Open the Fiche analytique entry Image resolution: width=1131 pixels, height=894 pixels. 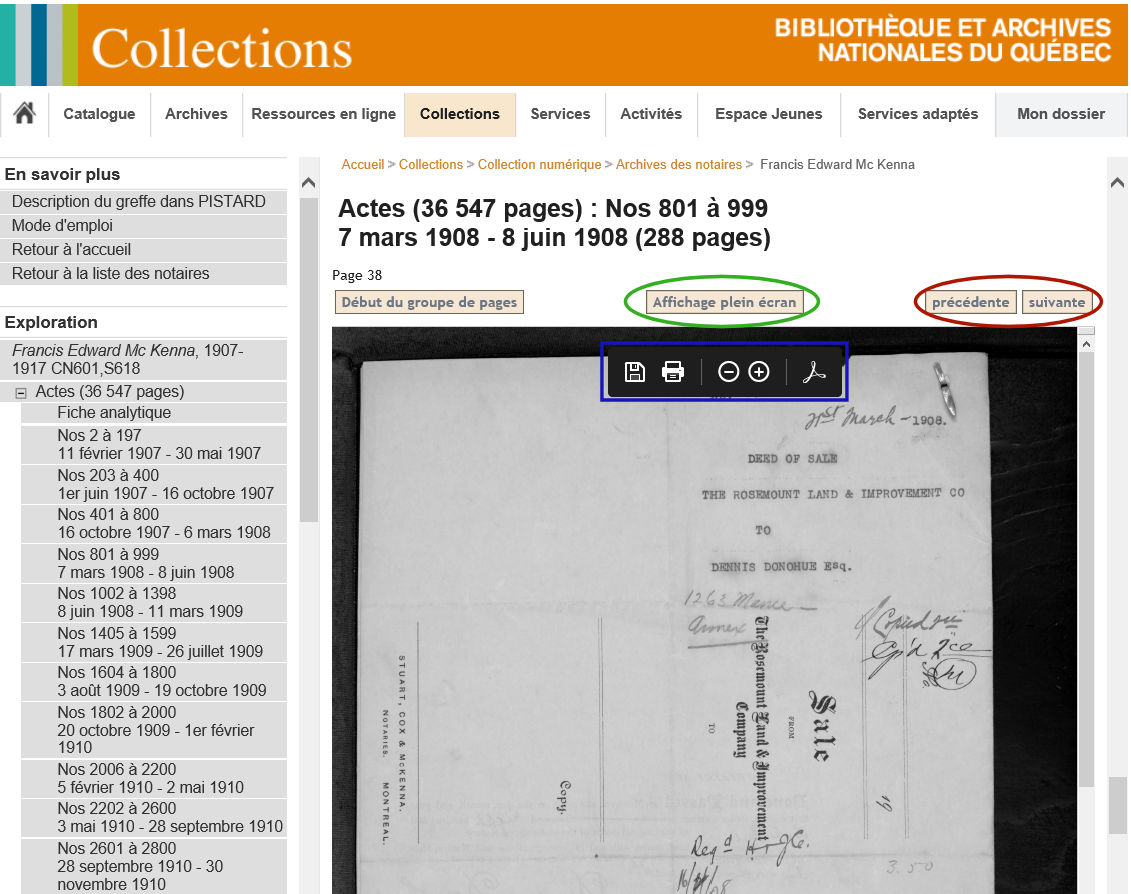point(114,412)
